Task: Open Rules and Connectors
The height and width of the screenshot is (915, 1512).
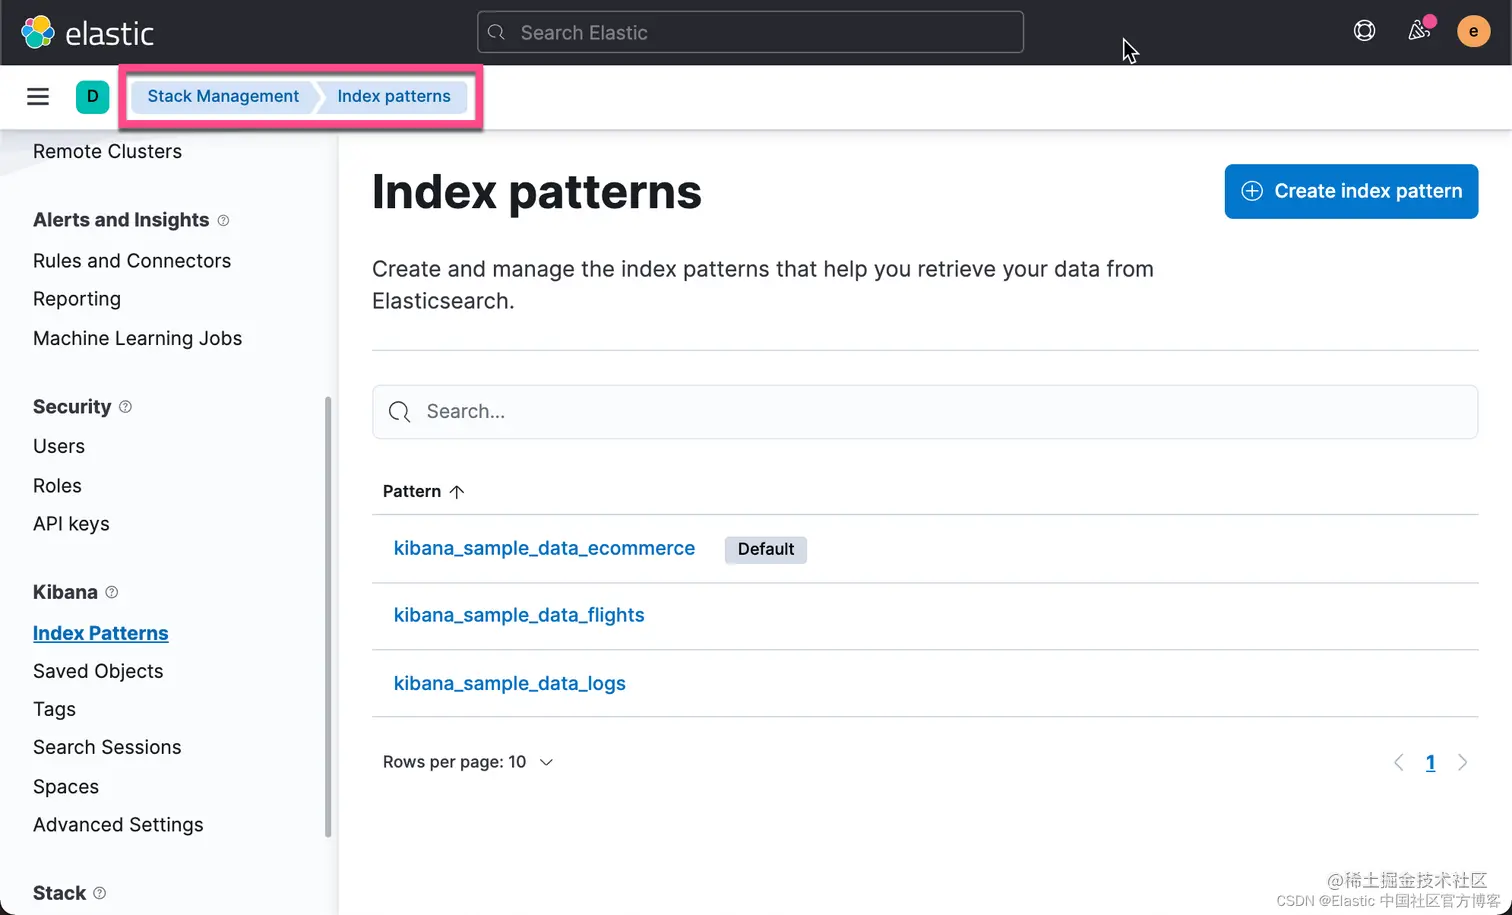Action: coord(132,261)
